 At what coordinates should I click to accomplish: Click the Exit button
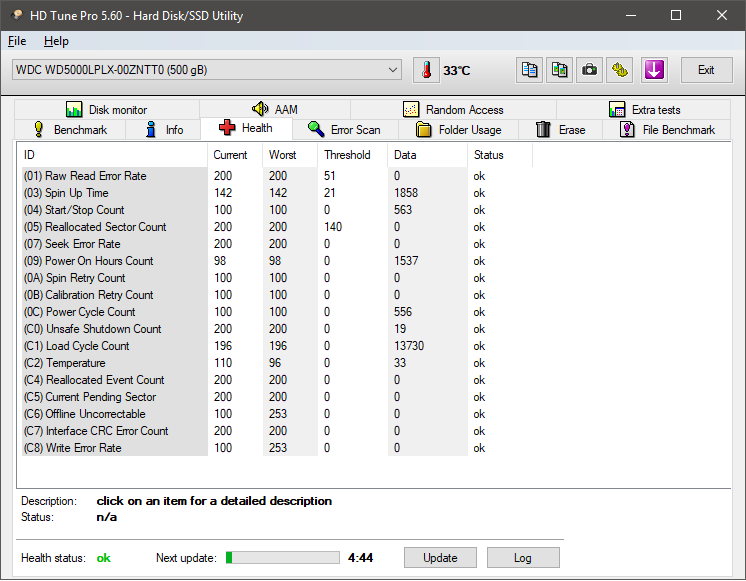tap(706, 70)
